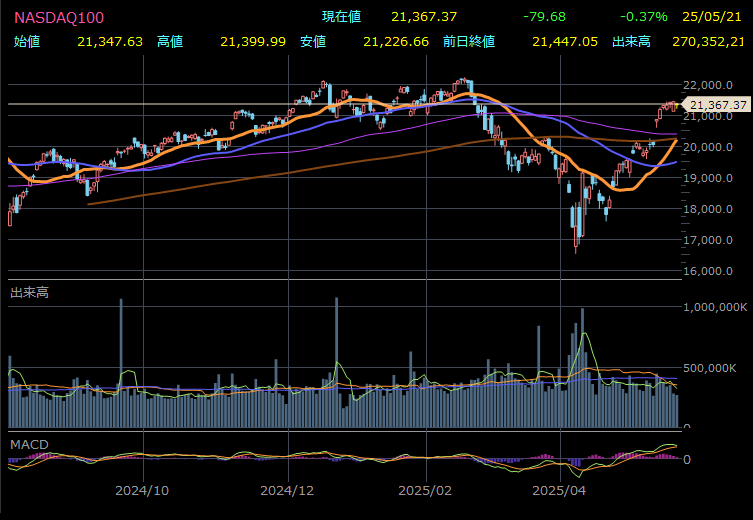Click the 17,000.0 price axis label
Viewport: 753px width, 520px height.
click(x=708, y=240)
